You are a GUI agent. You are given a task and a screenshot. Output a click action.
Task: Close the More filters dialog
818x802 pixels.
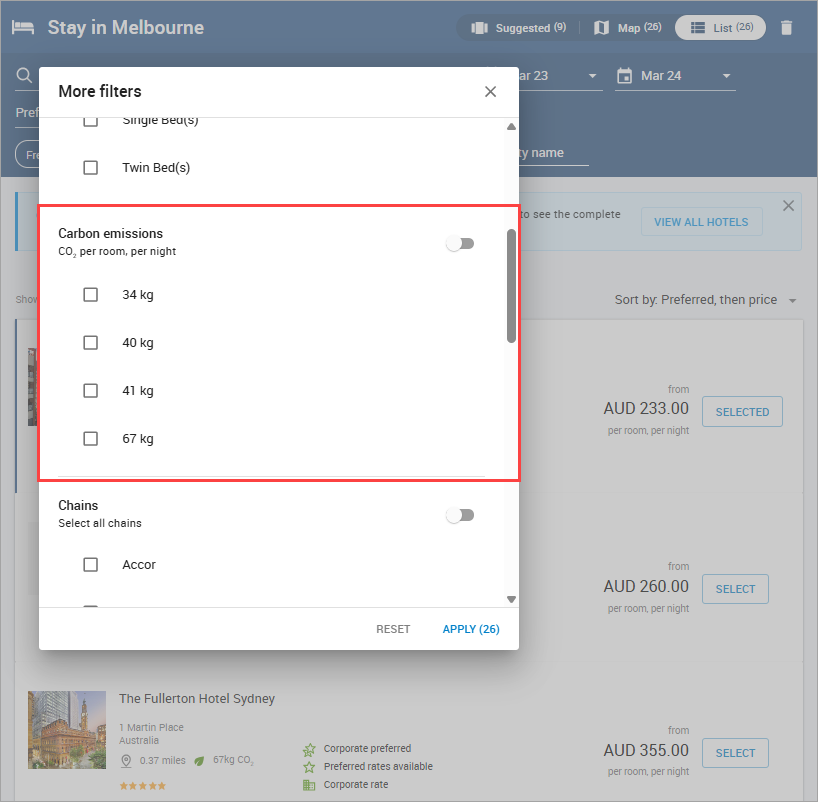point(490,92)
